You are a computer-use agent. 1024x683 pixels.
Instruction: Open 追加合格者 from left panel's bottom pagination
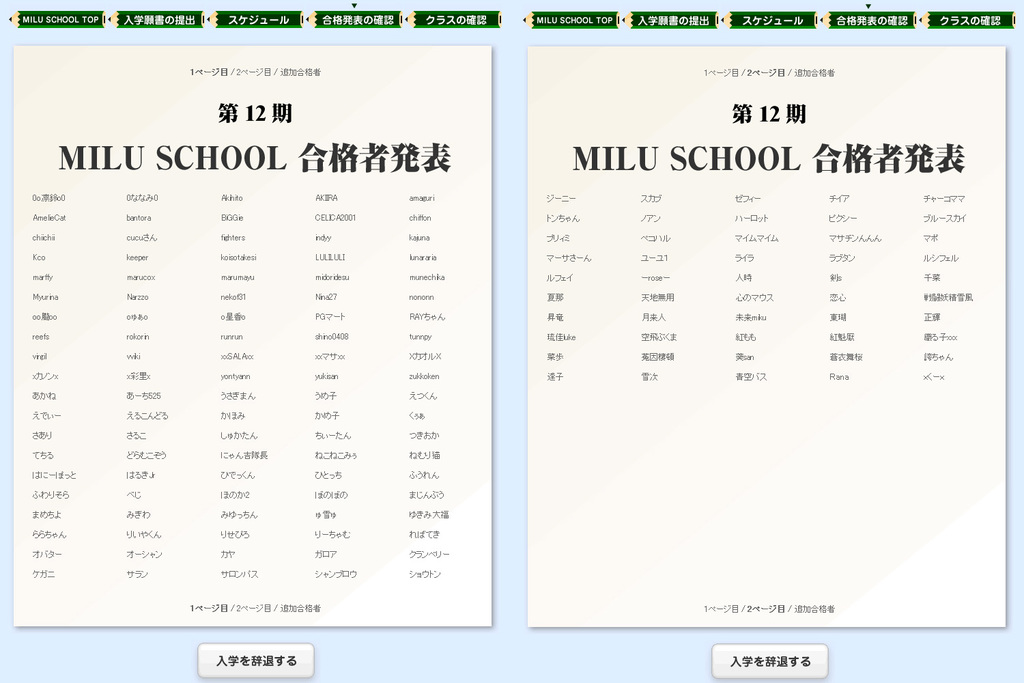click(x=301, y=608)
